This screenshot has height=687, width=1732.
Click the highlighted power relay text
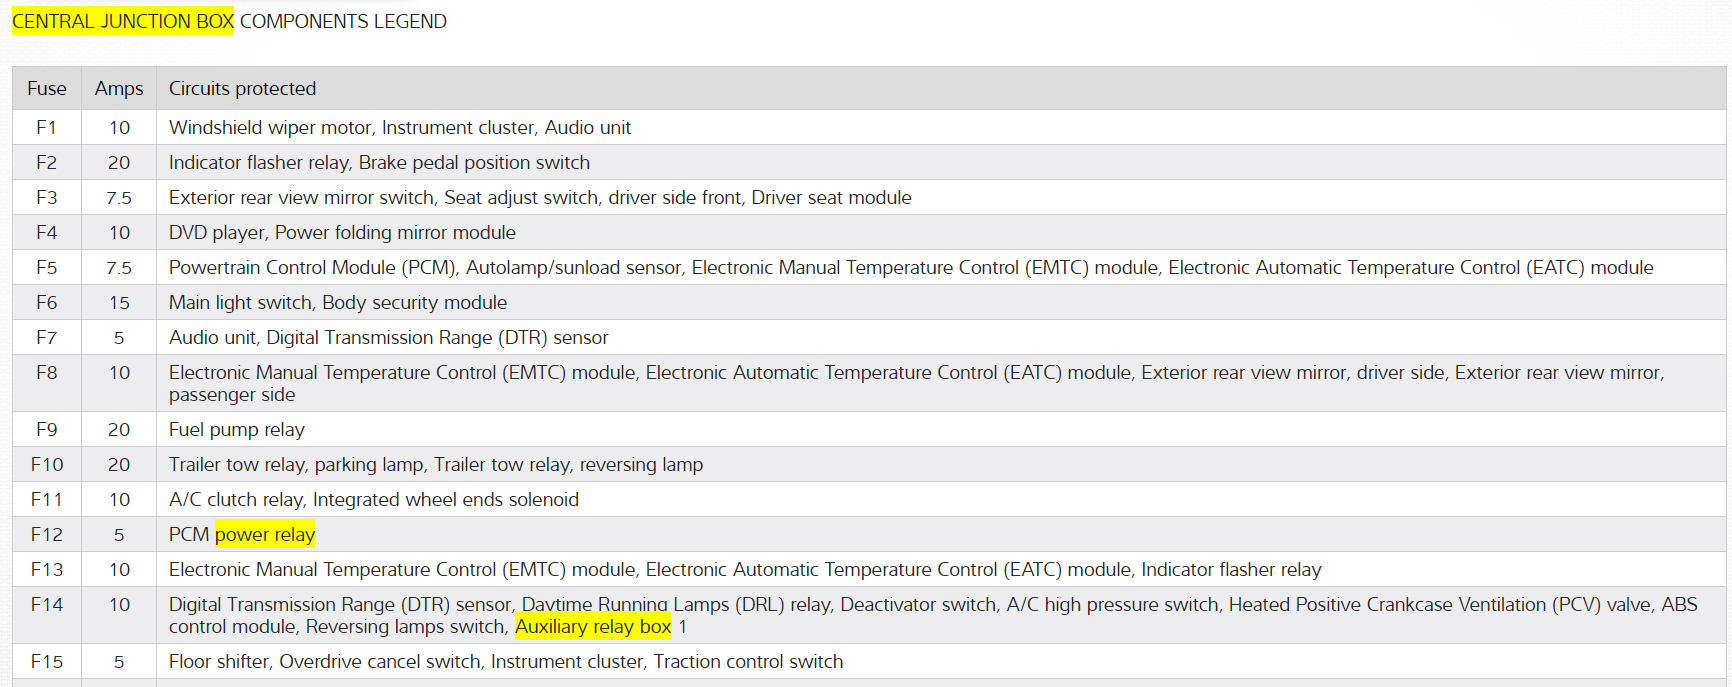265,534
